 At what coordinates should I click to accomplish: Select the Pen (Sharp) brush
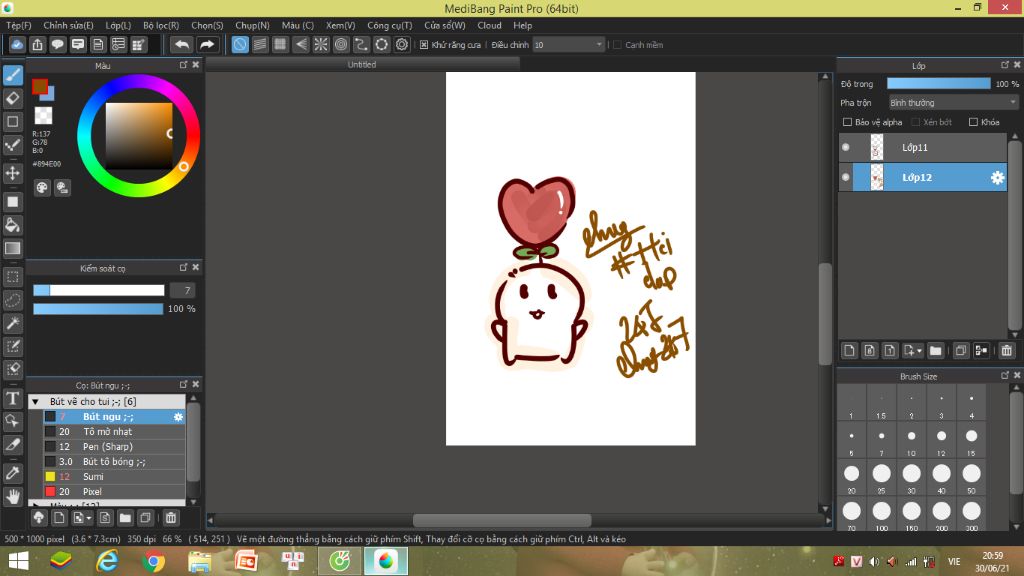[114, 447]
